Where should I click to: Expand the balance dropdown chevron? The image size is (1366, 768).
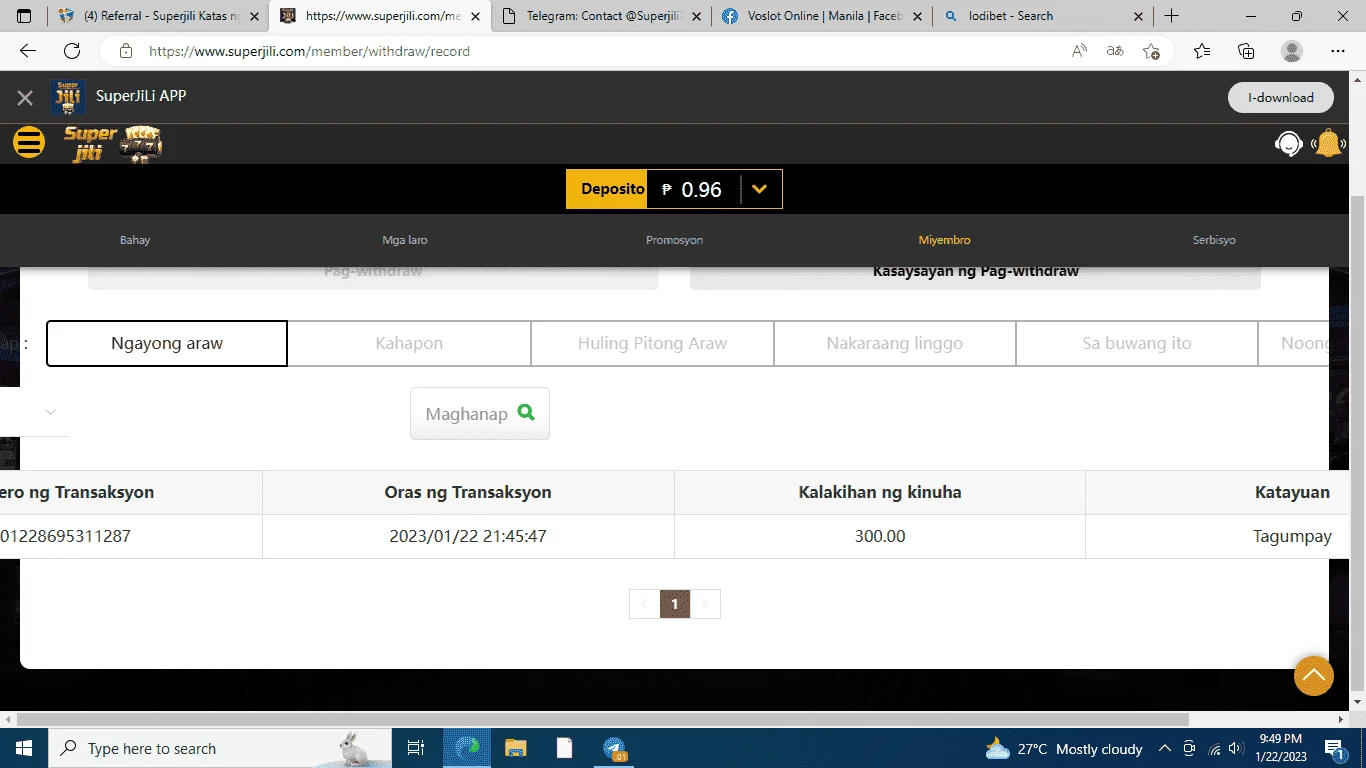(x=760, y=189)
